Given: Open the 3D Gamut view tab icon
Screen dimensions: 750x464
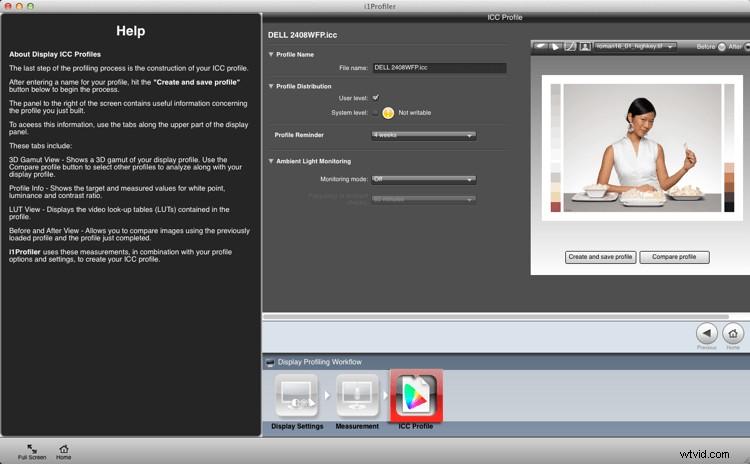Looking at the screenshot, I should tap(541, 46).
